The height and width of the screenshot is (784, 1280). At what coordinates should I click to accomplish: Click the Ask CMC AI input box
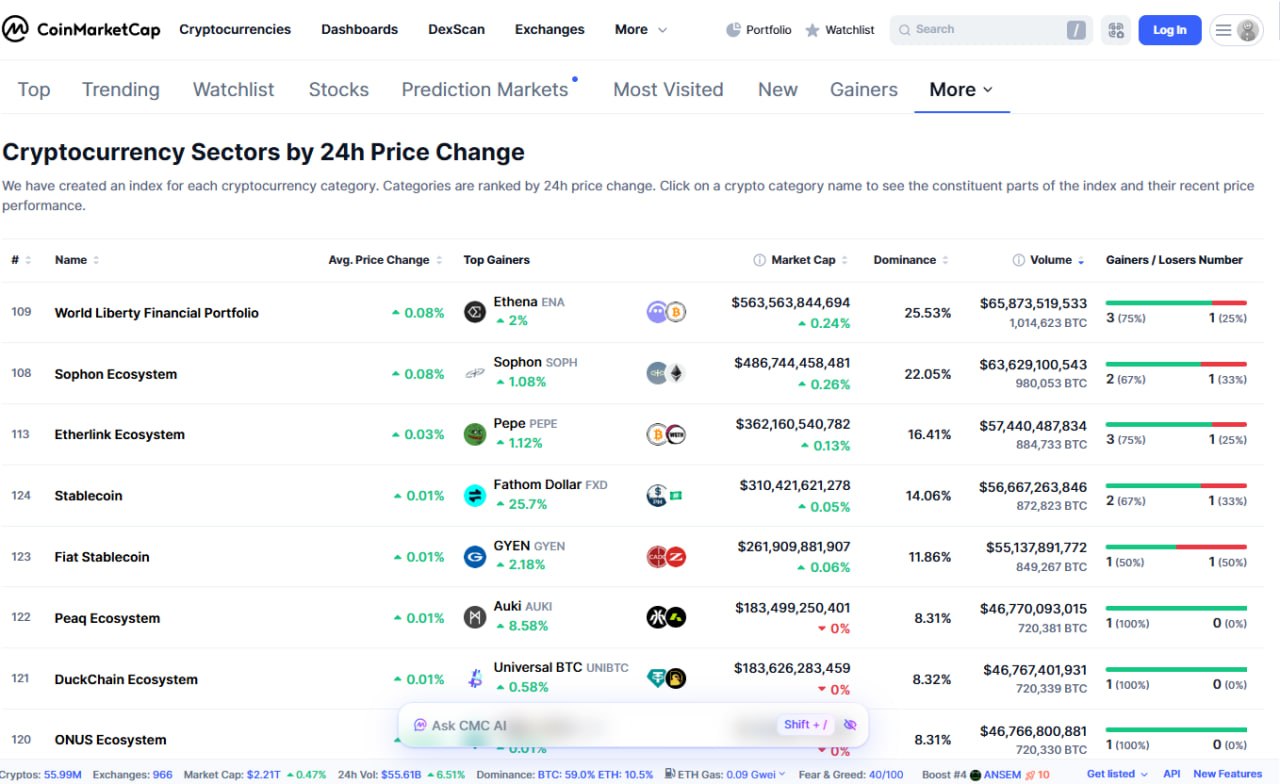633,725
